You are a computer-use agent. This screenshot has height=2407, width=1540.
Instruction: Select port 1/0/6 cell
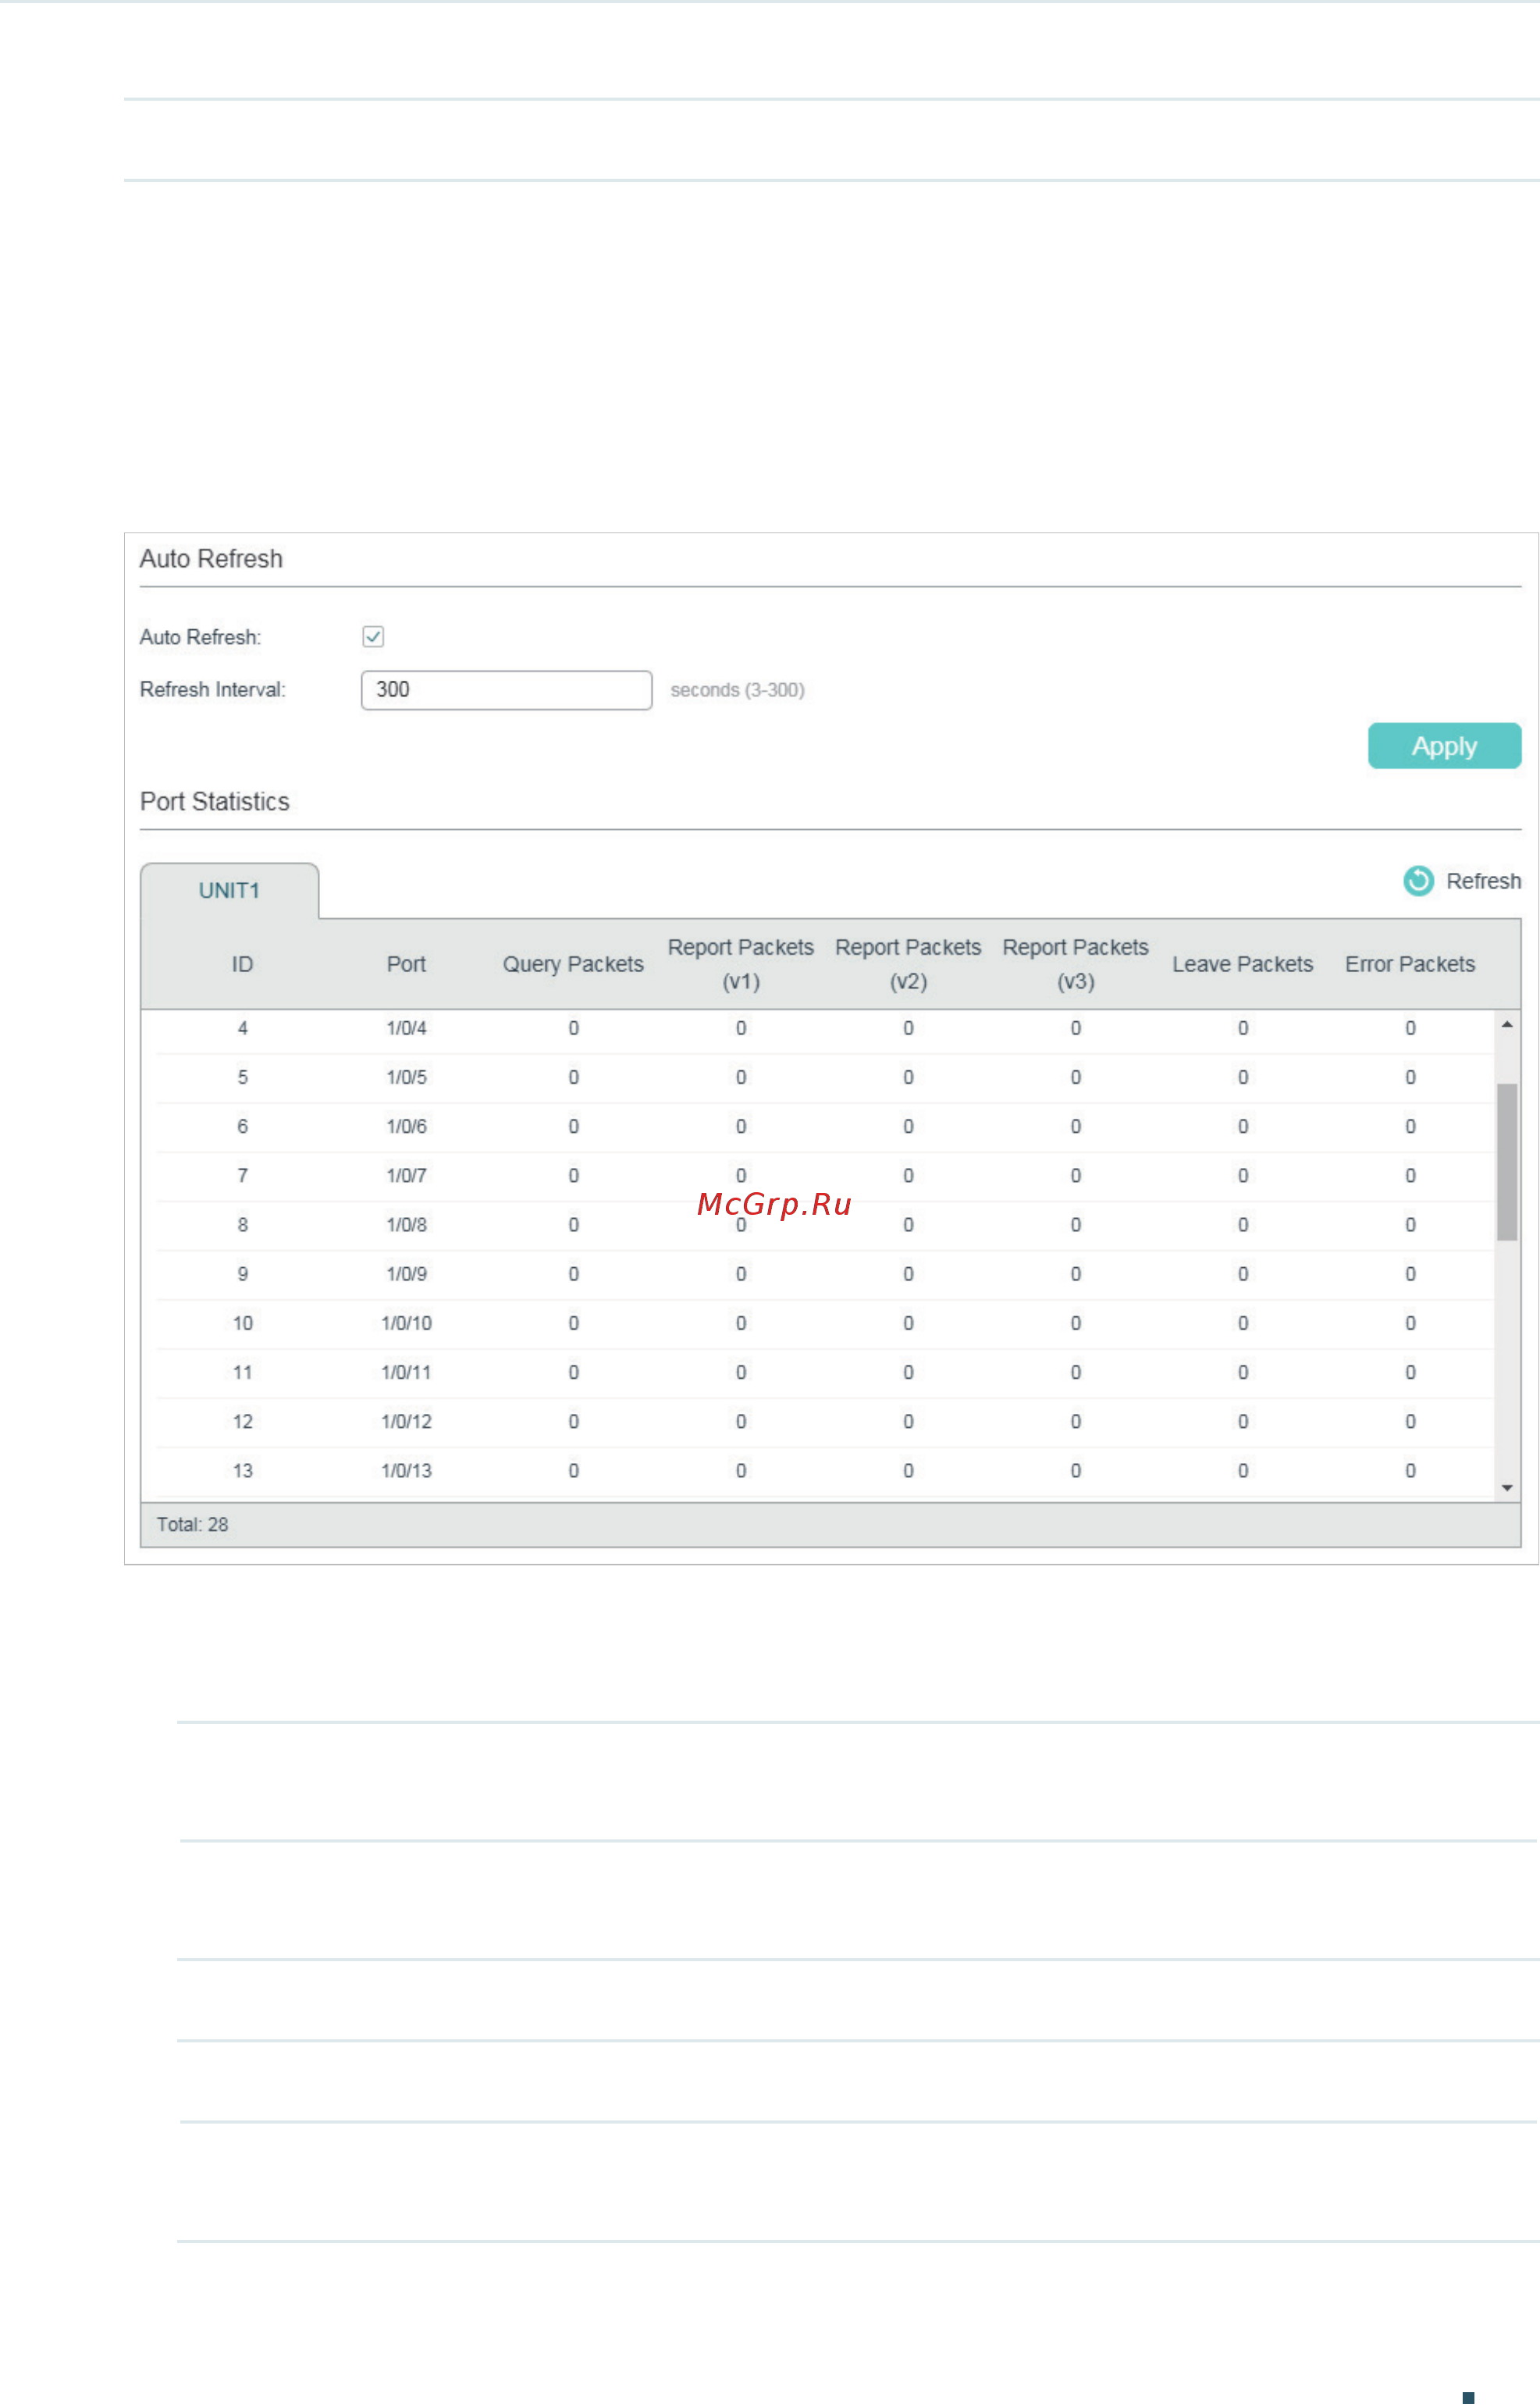(406, 1126)
